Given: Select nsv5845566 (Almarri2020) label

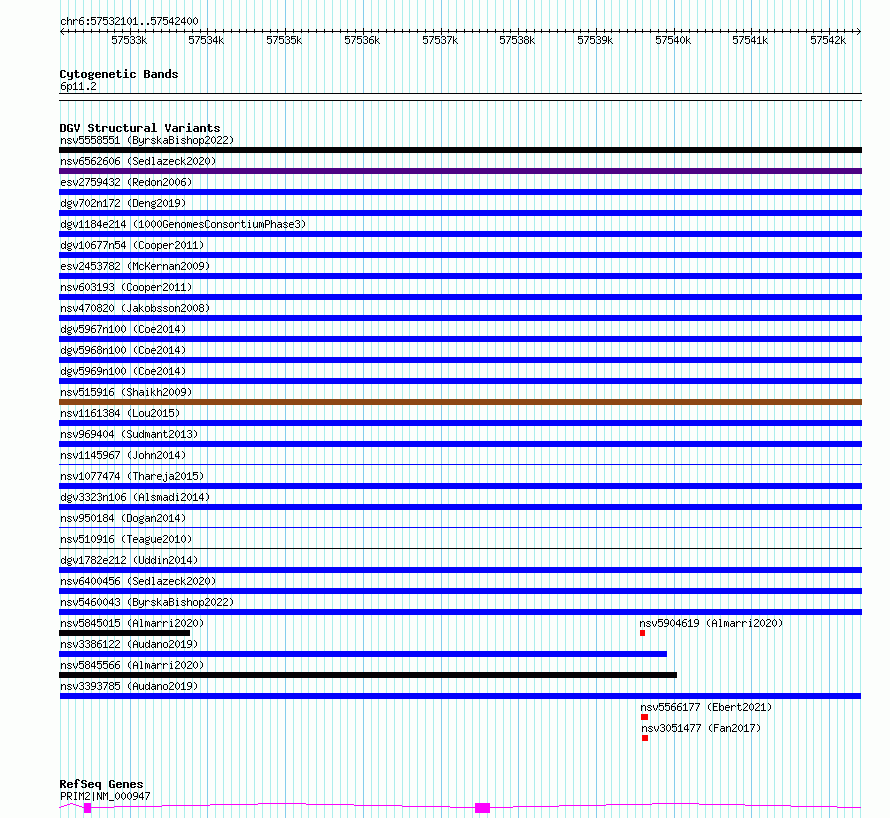Looking at the screenshot, I should [132, 665].
